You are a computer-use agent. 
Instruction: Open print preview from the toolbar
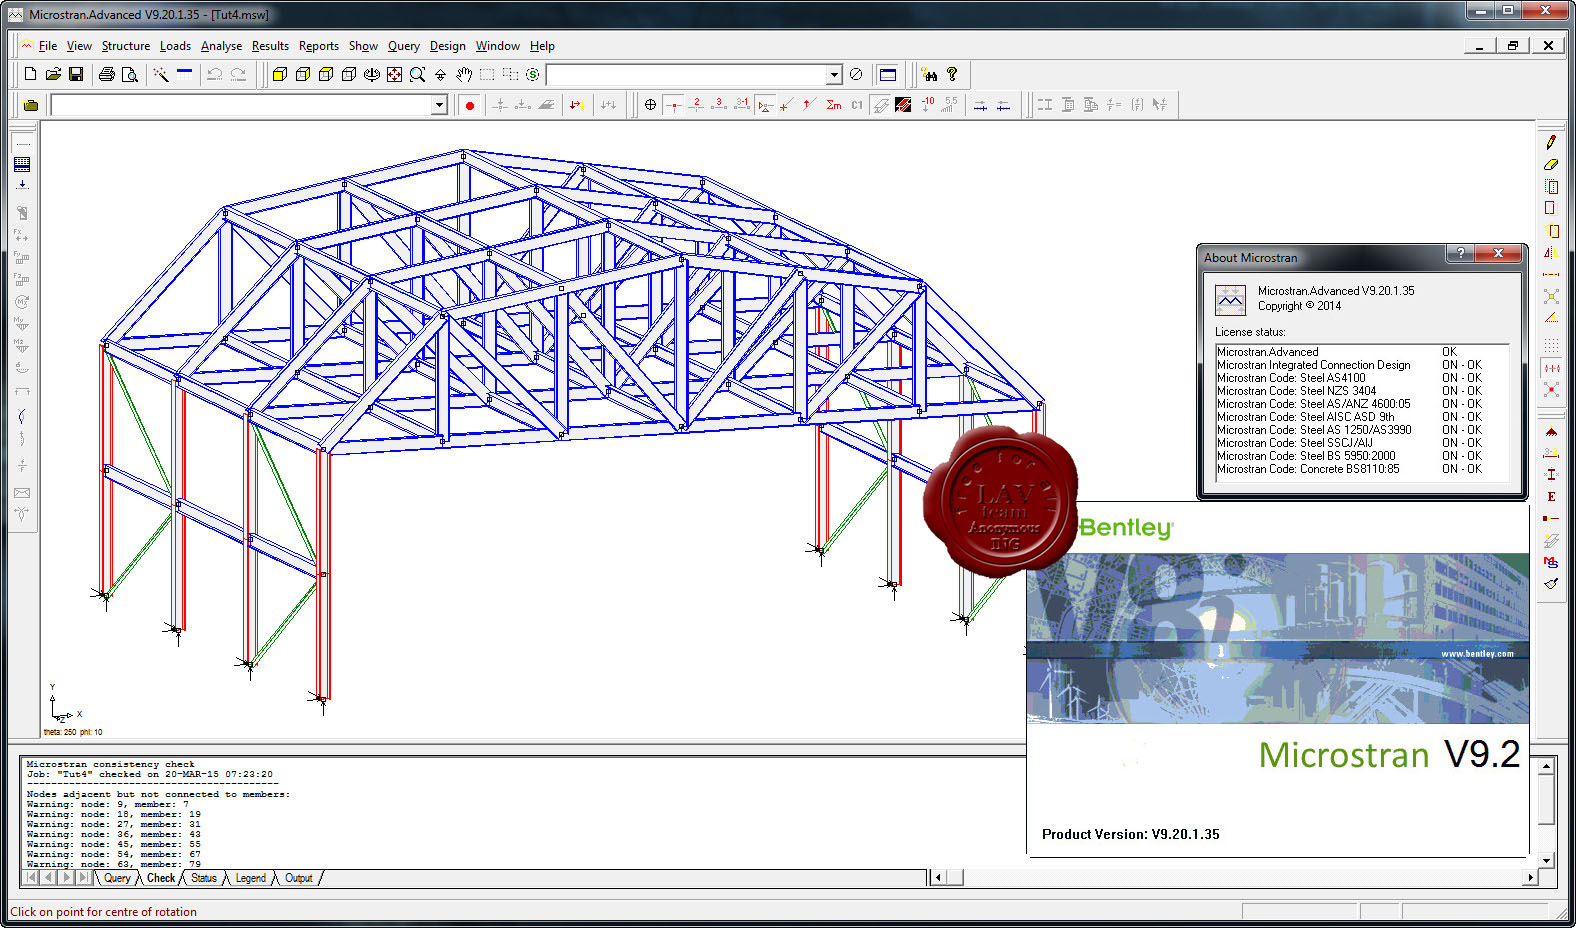point(129,74)
